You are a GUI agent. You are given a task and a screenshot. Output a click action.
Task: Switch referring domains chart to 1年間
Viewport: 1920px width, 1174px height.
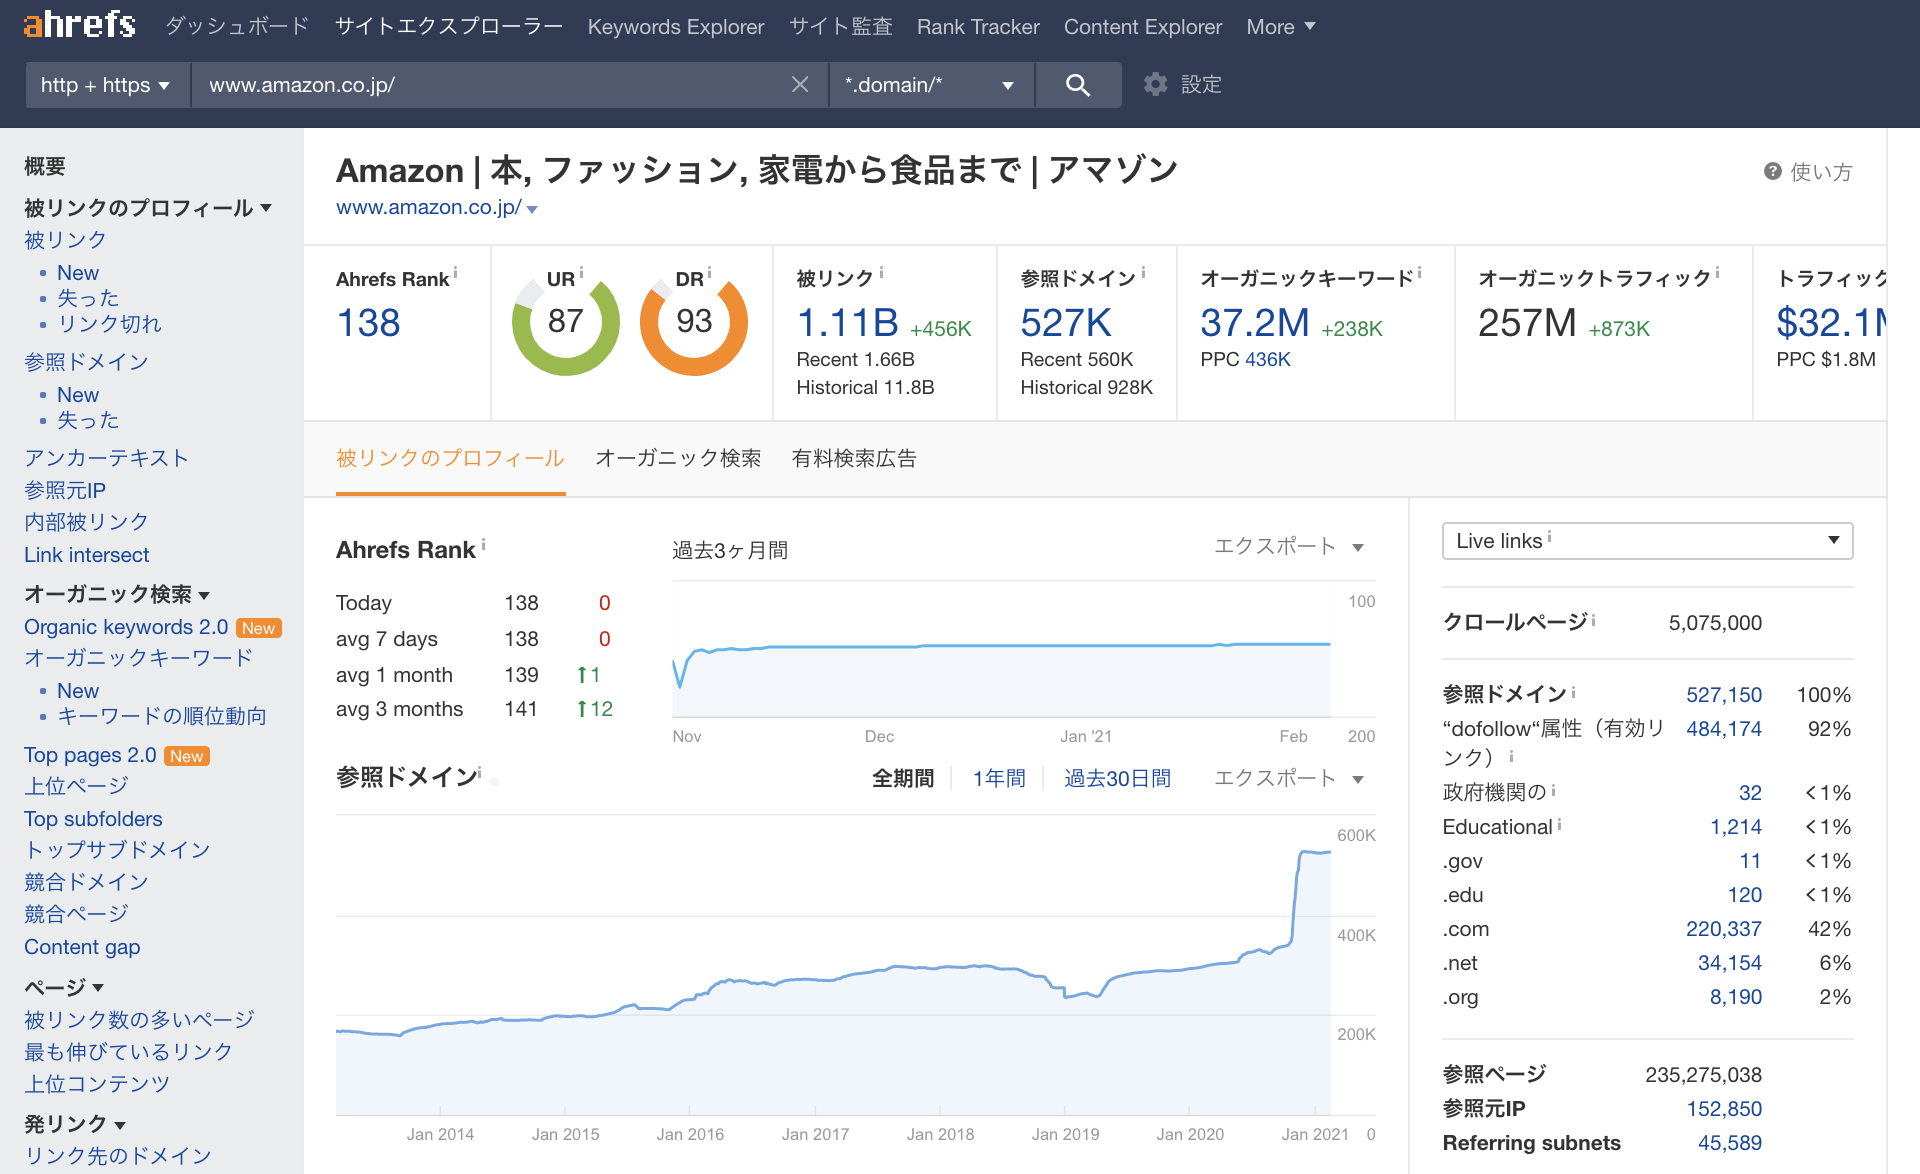tap(999, 778)
